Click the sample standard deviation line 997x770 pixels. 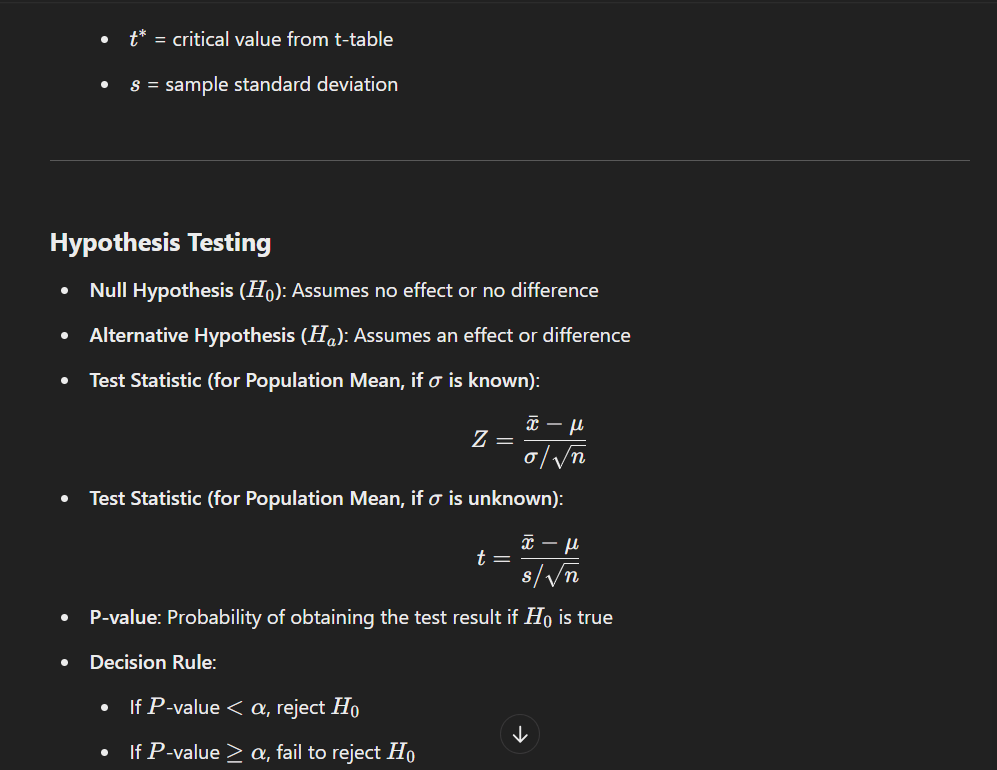(x=264, y=85)
